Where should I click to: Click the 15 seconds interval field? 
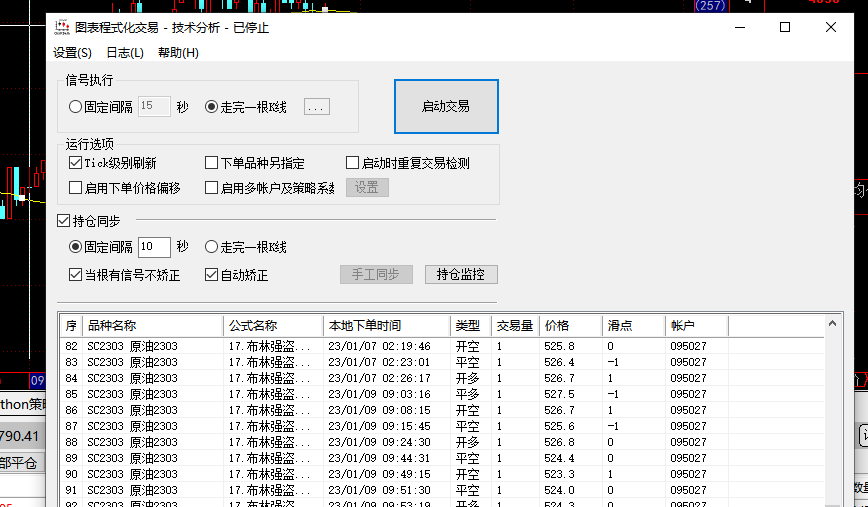(x=154, y=106)
